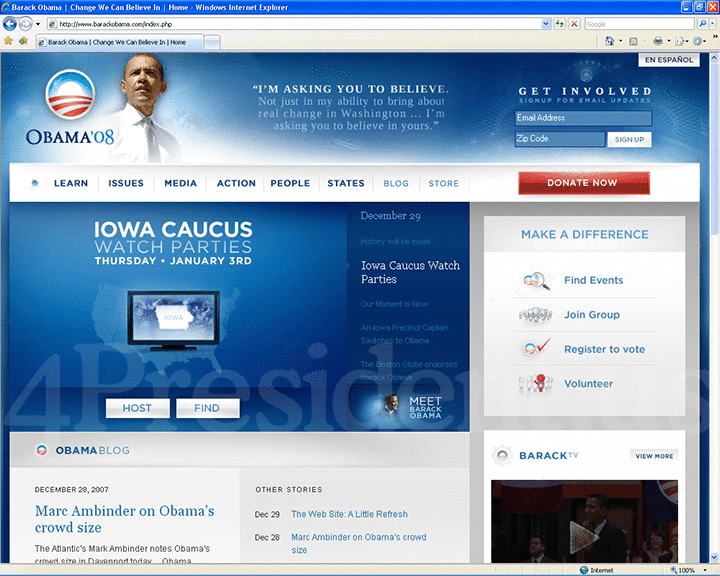720x576 pixels.
Task: Open the ACTION navigation menu
Action: tap(236, 183)
